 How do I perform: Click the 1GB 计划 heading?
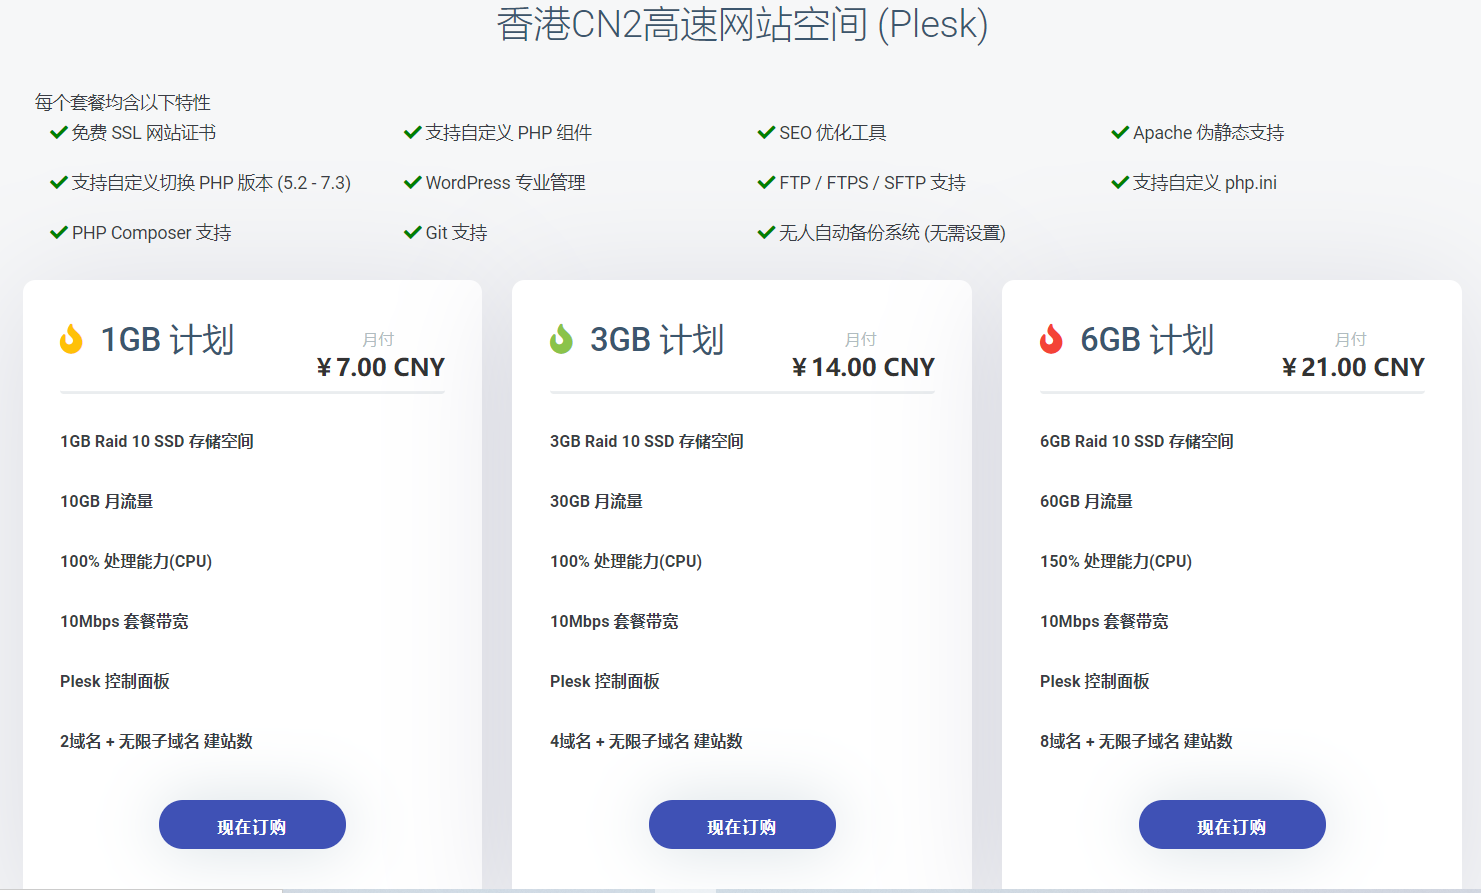pos(167,340)
